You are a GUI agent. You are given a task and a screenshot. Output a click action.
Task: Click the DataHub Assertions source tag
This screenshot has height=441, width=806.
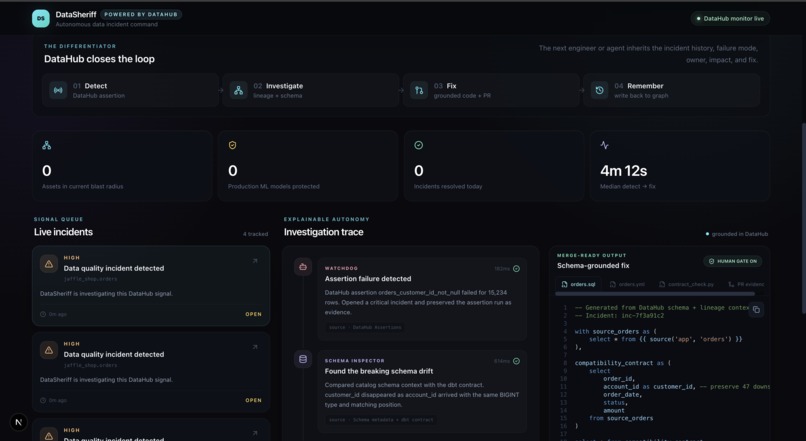(x=365, y=327)
